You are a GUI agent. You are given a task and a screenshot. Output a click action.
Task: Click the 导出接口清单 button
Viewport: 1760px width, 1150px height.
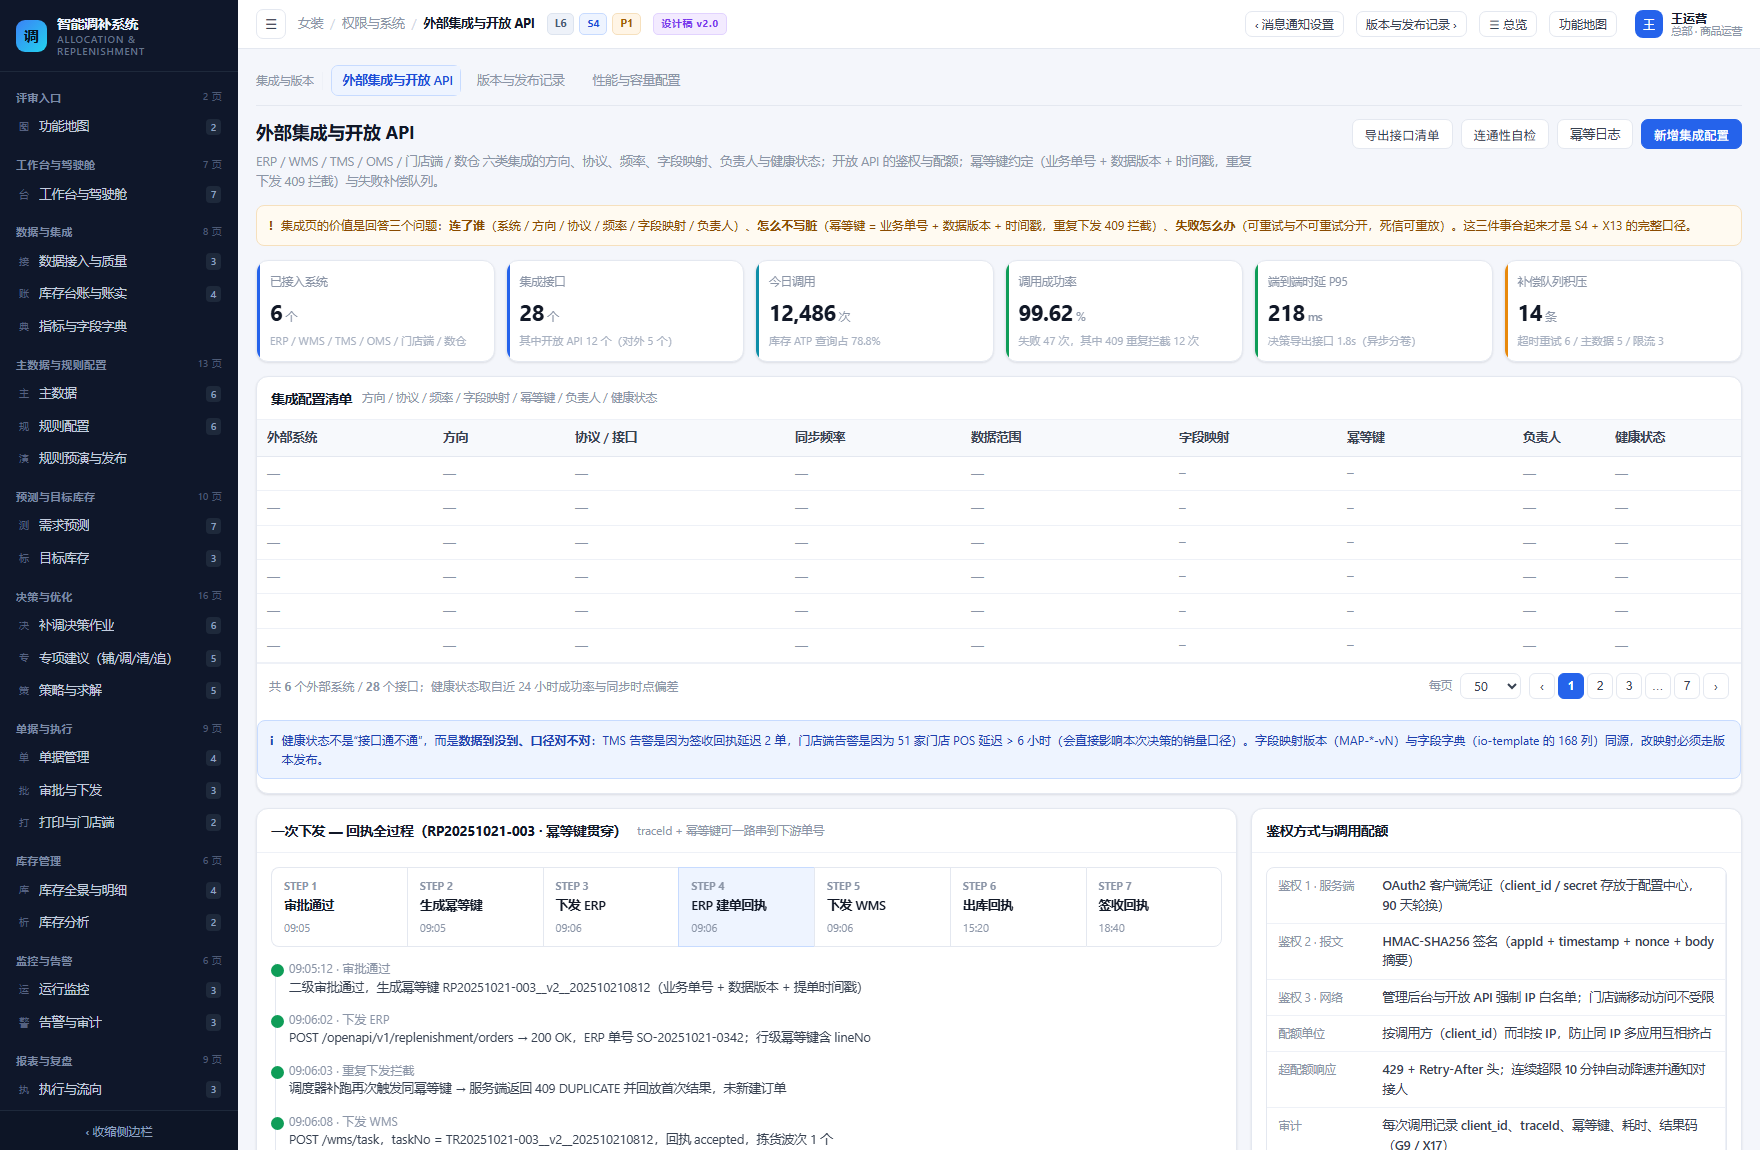coord(1402,134)
